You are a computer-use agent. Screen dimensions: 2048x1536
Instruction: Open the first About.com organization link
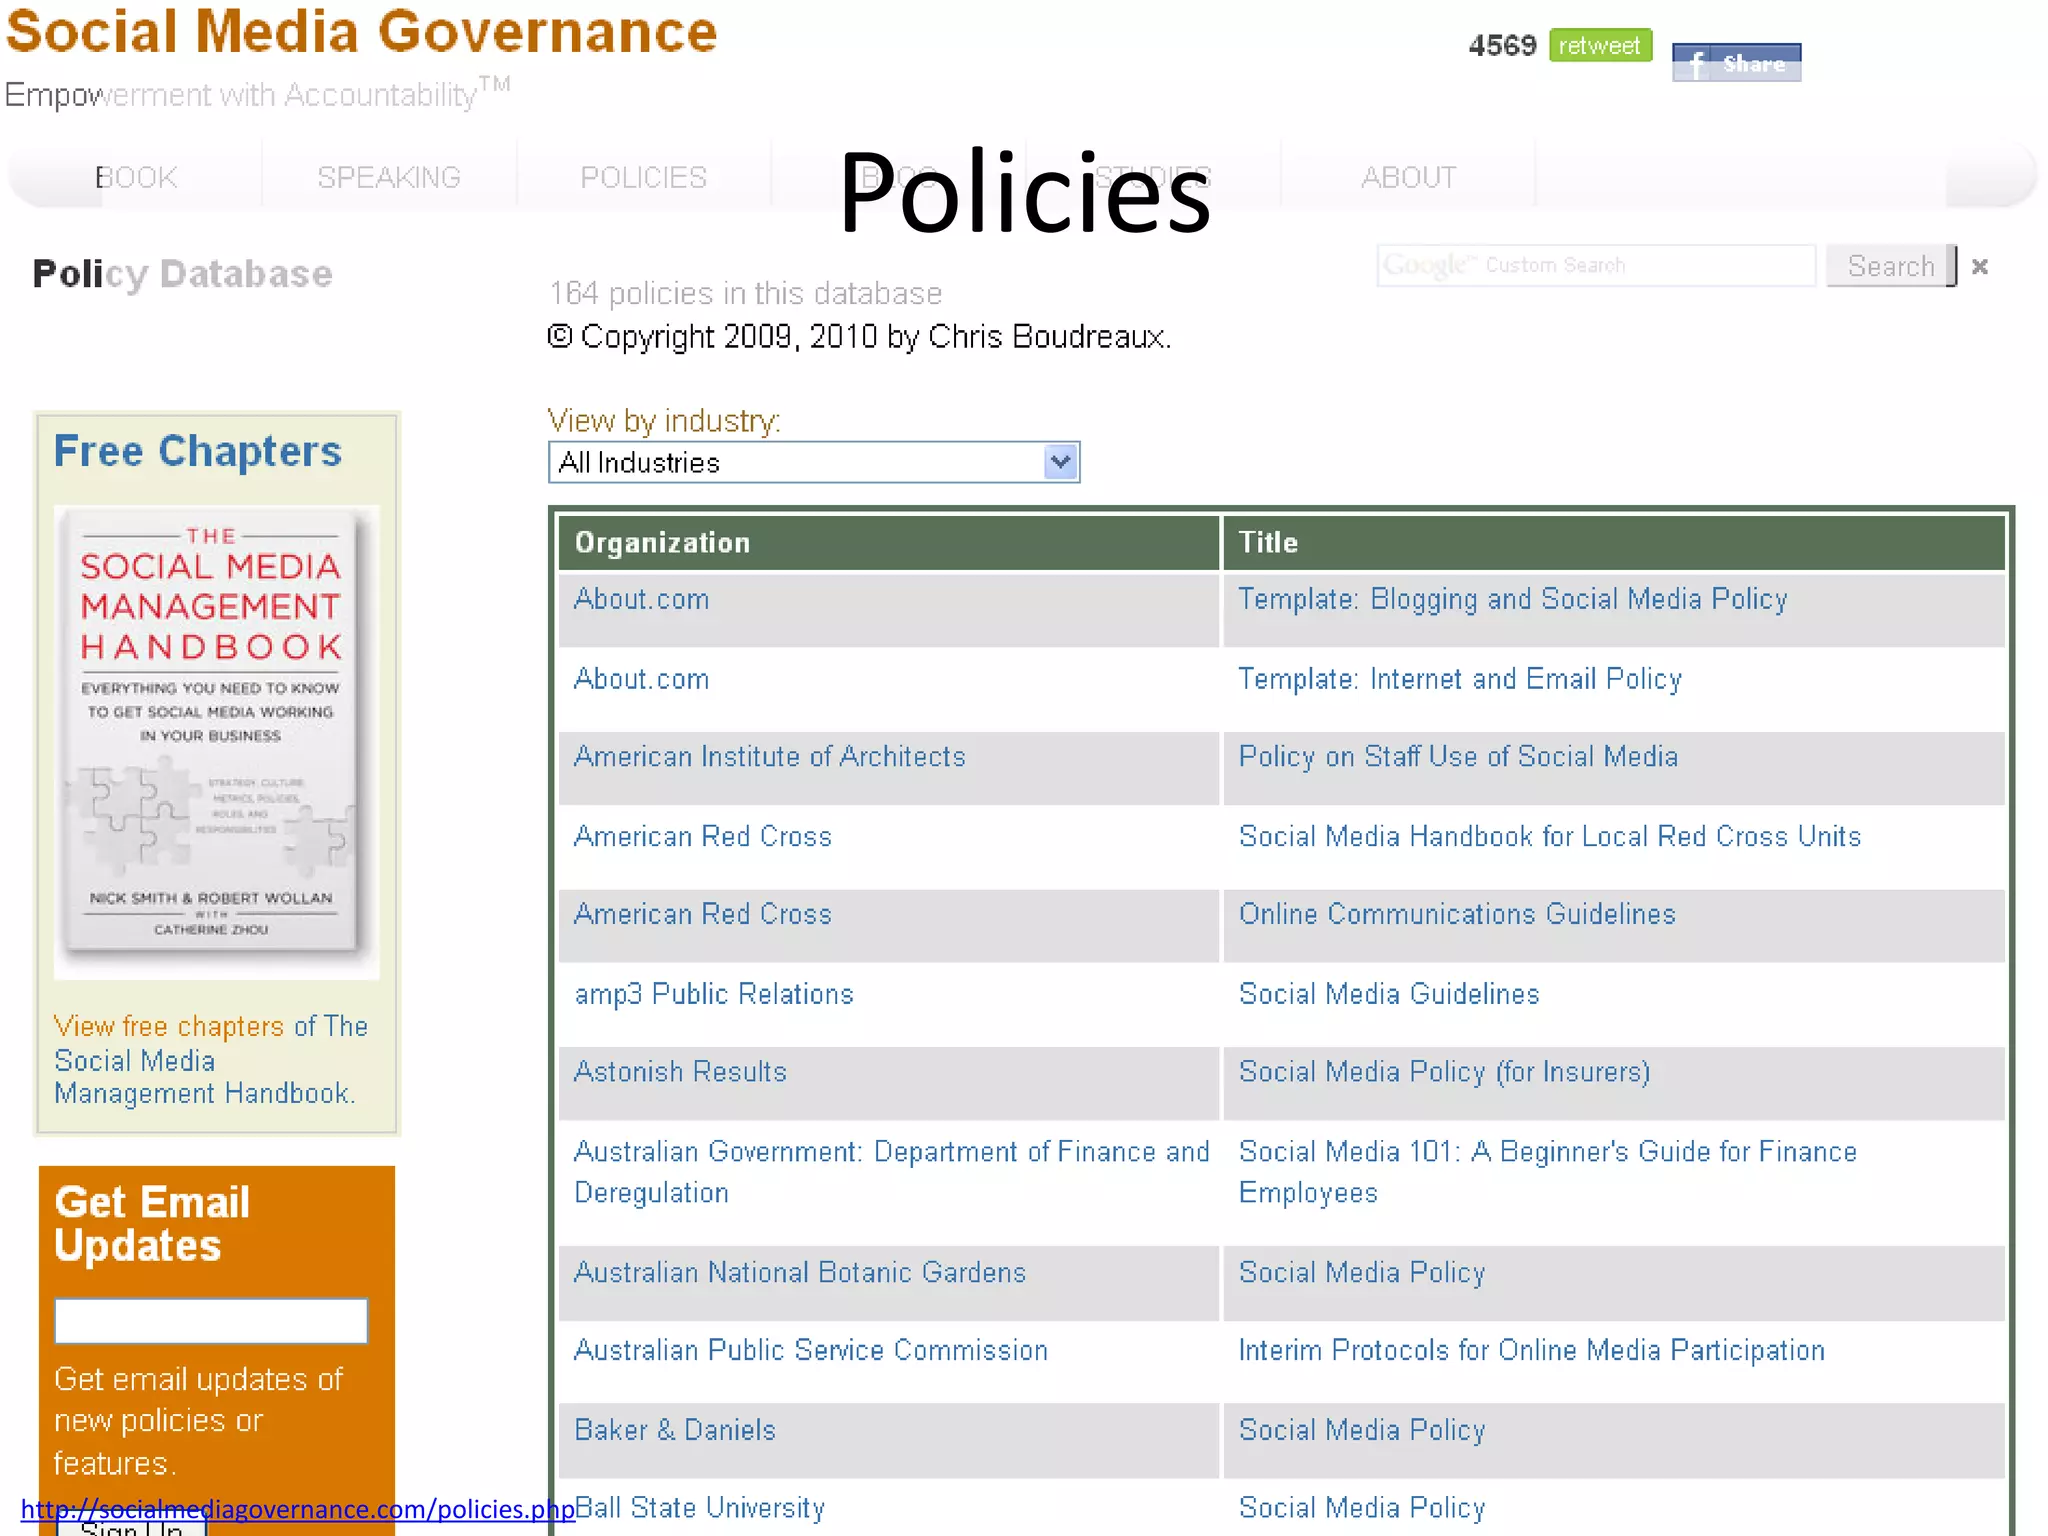[x=642, y=599]
